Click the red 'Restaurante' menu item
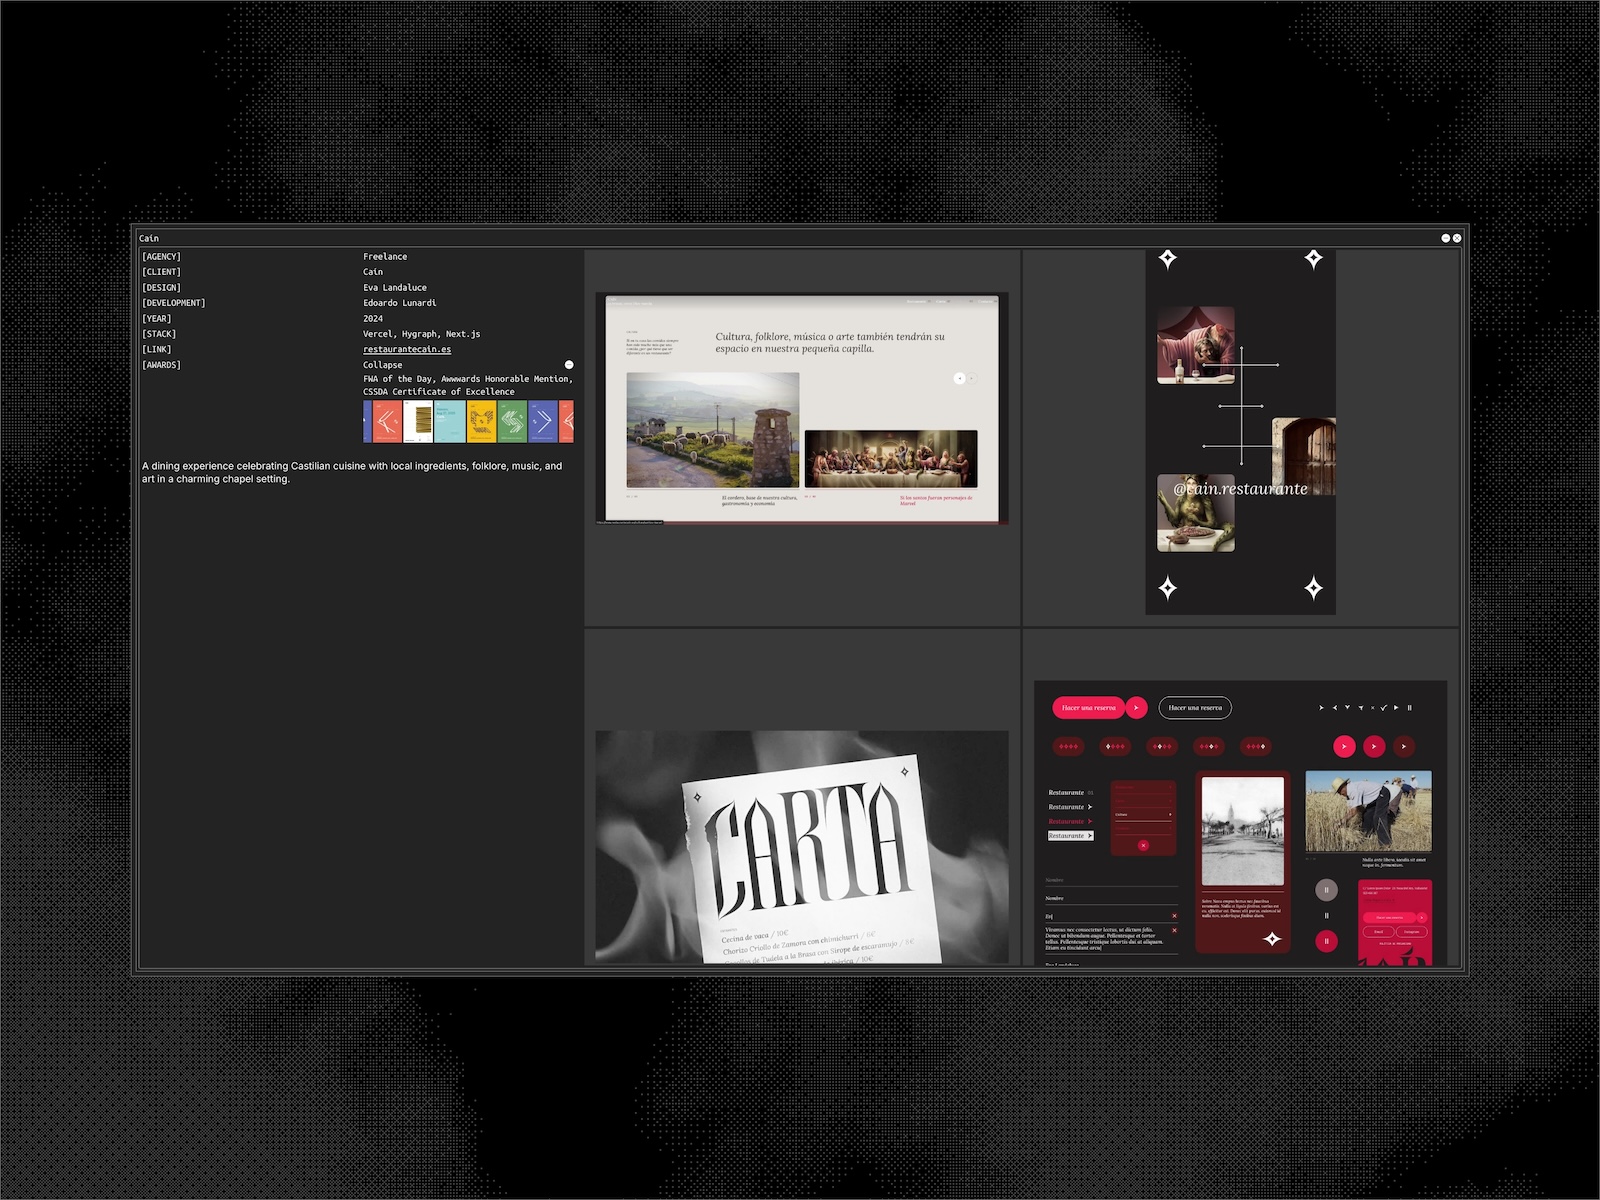This screenshot has height=1200, width=1600. (1067, 821)
